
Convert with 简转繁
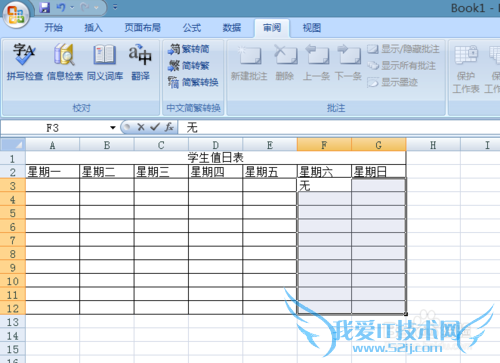click(189, 66)
